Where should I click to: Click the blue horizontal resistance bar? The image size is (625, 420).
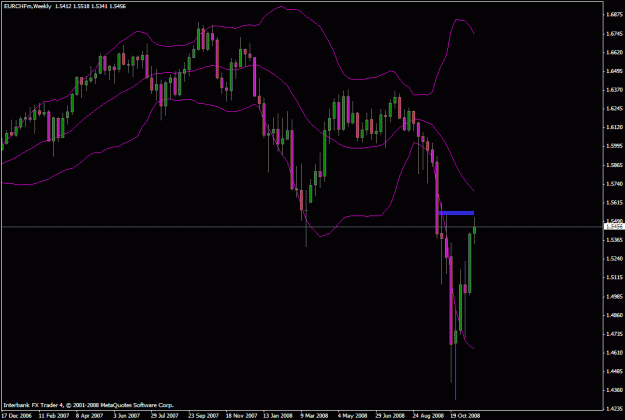click(456, 213)
